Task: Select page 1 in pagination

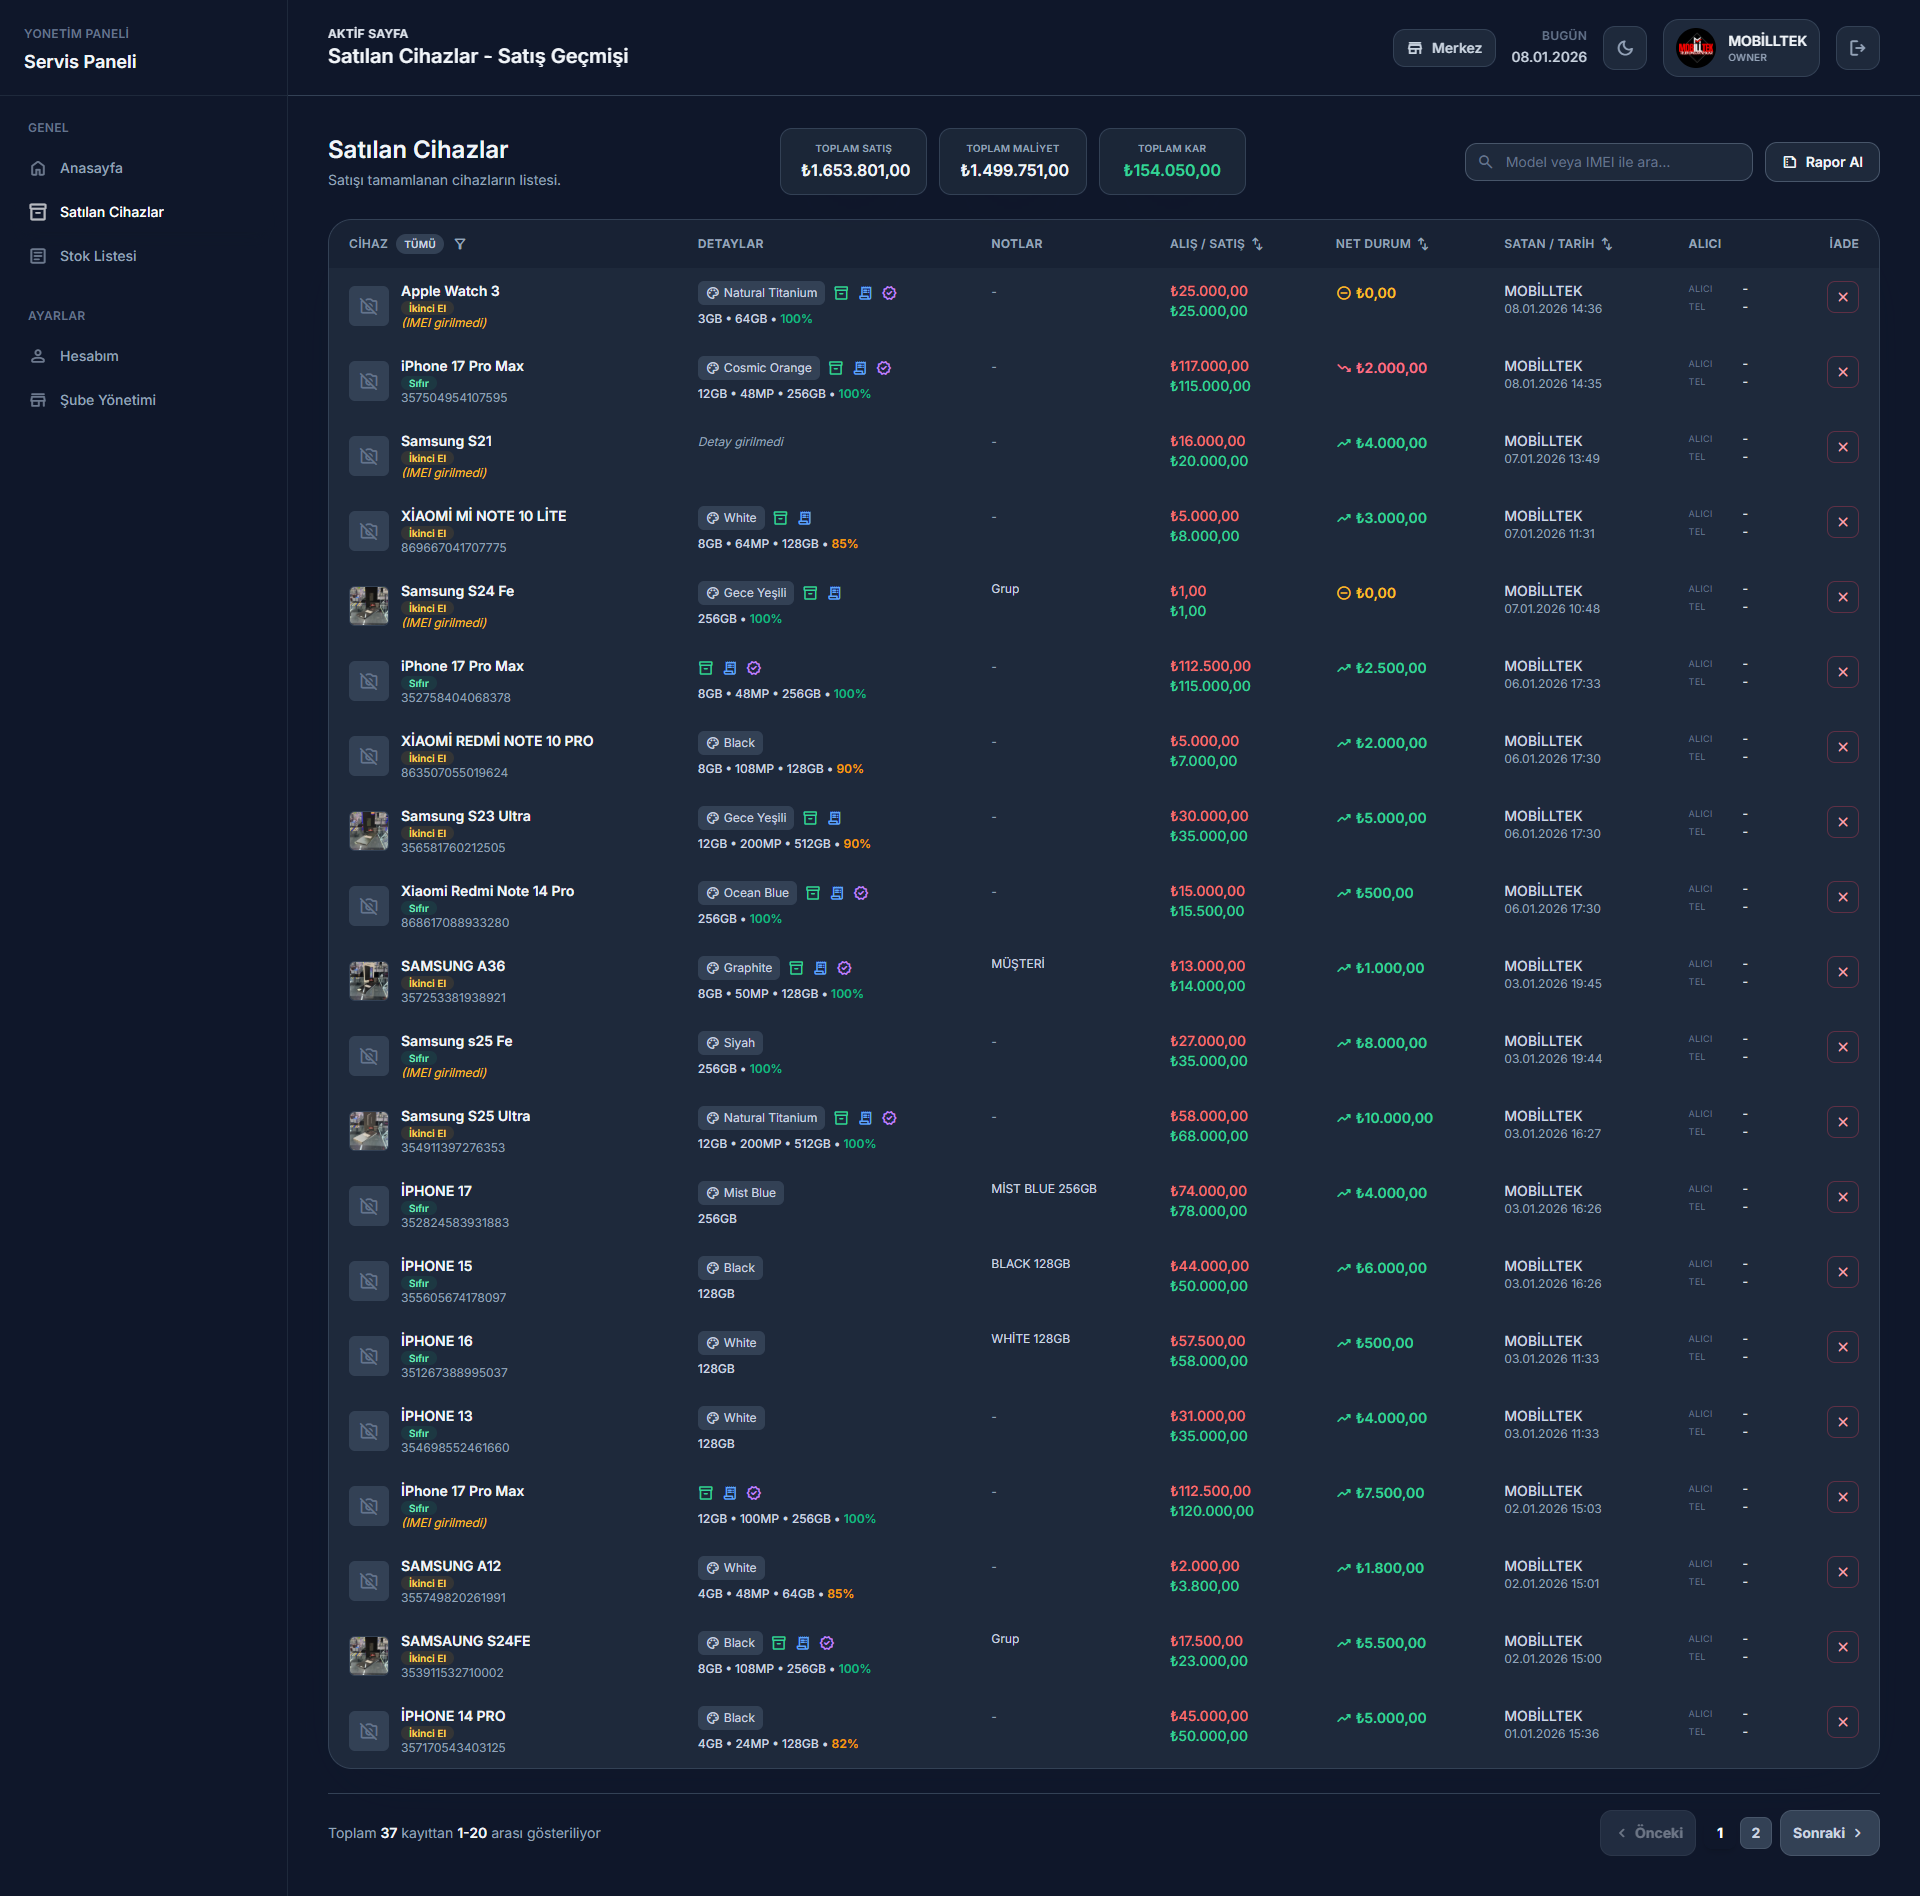Action: [1720, 1833]
